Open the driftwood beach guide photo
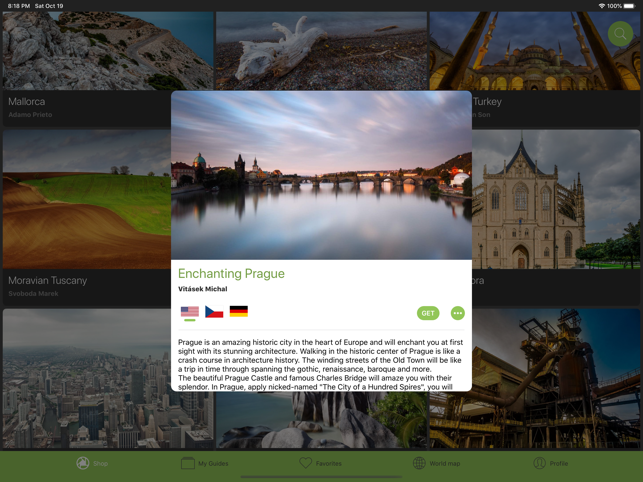The image size is (643, 482). click(x=321, y=51)
